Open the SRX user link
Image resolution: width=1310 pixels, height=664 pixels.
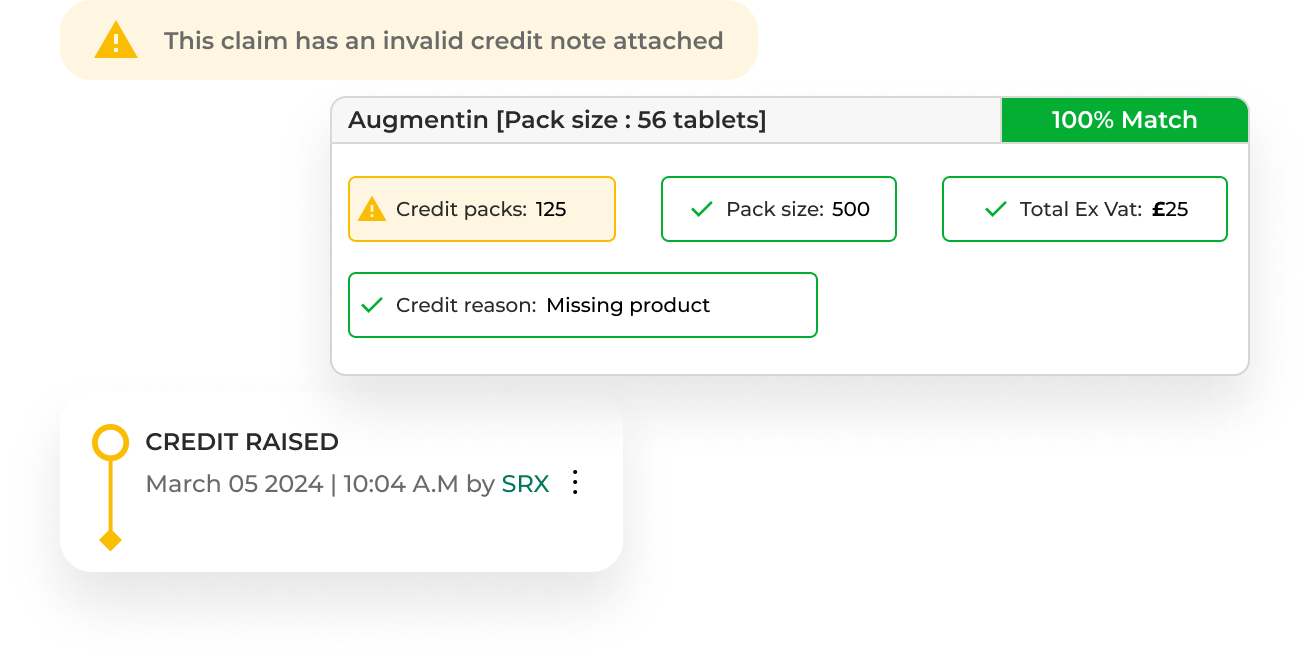[x=525, y=484]
